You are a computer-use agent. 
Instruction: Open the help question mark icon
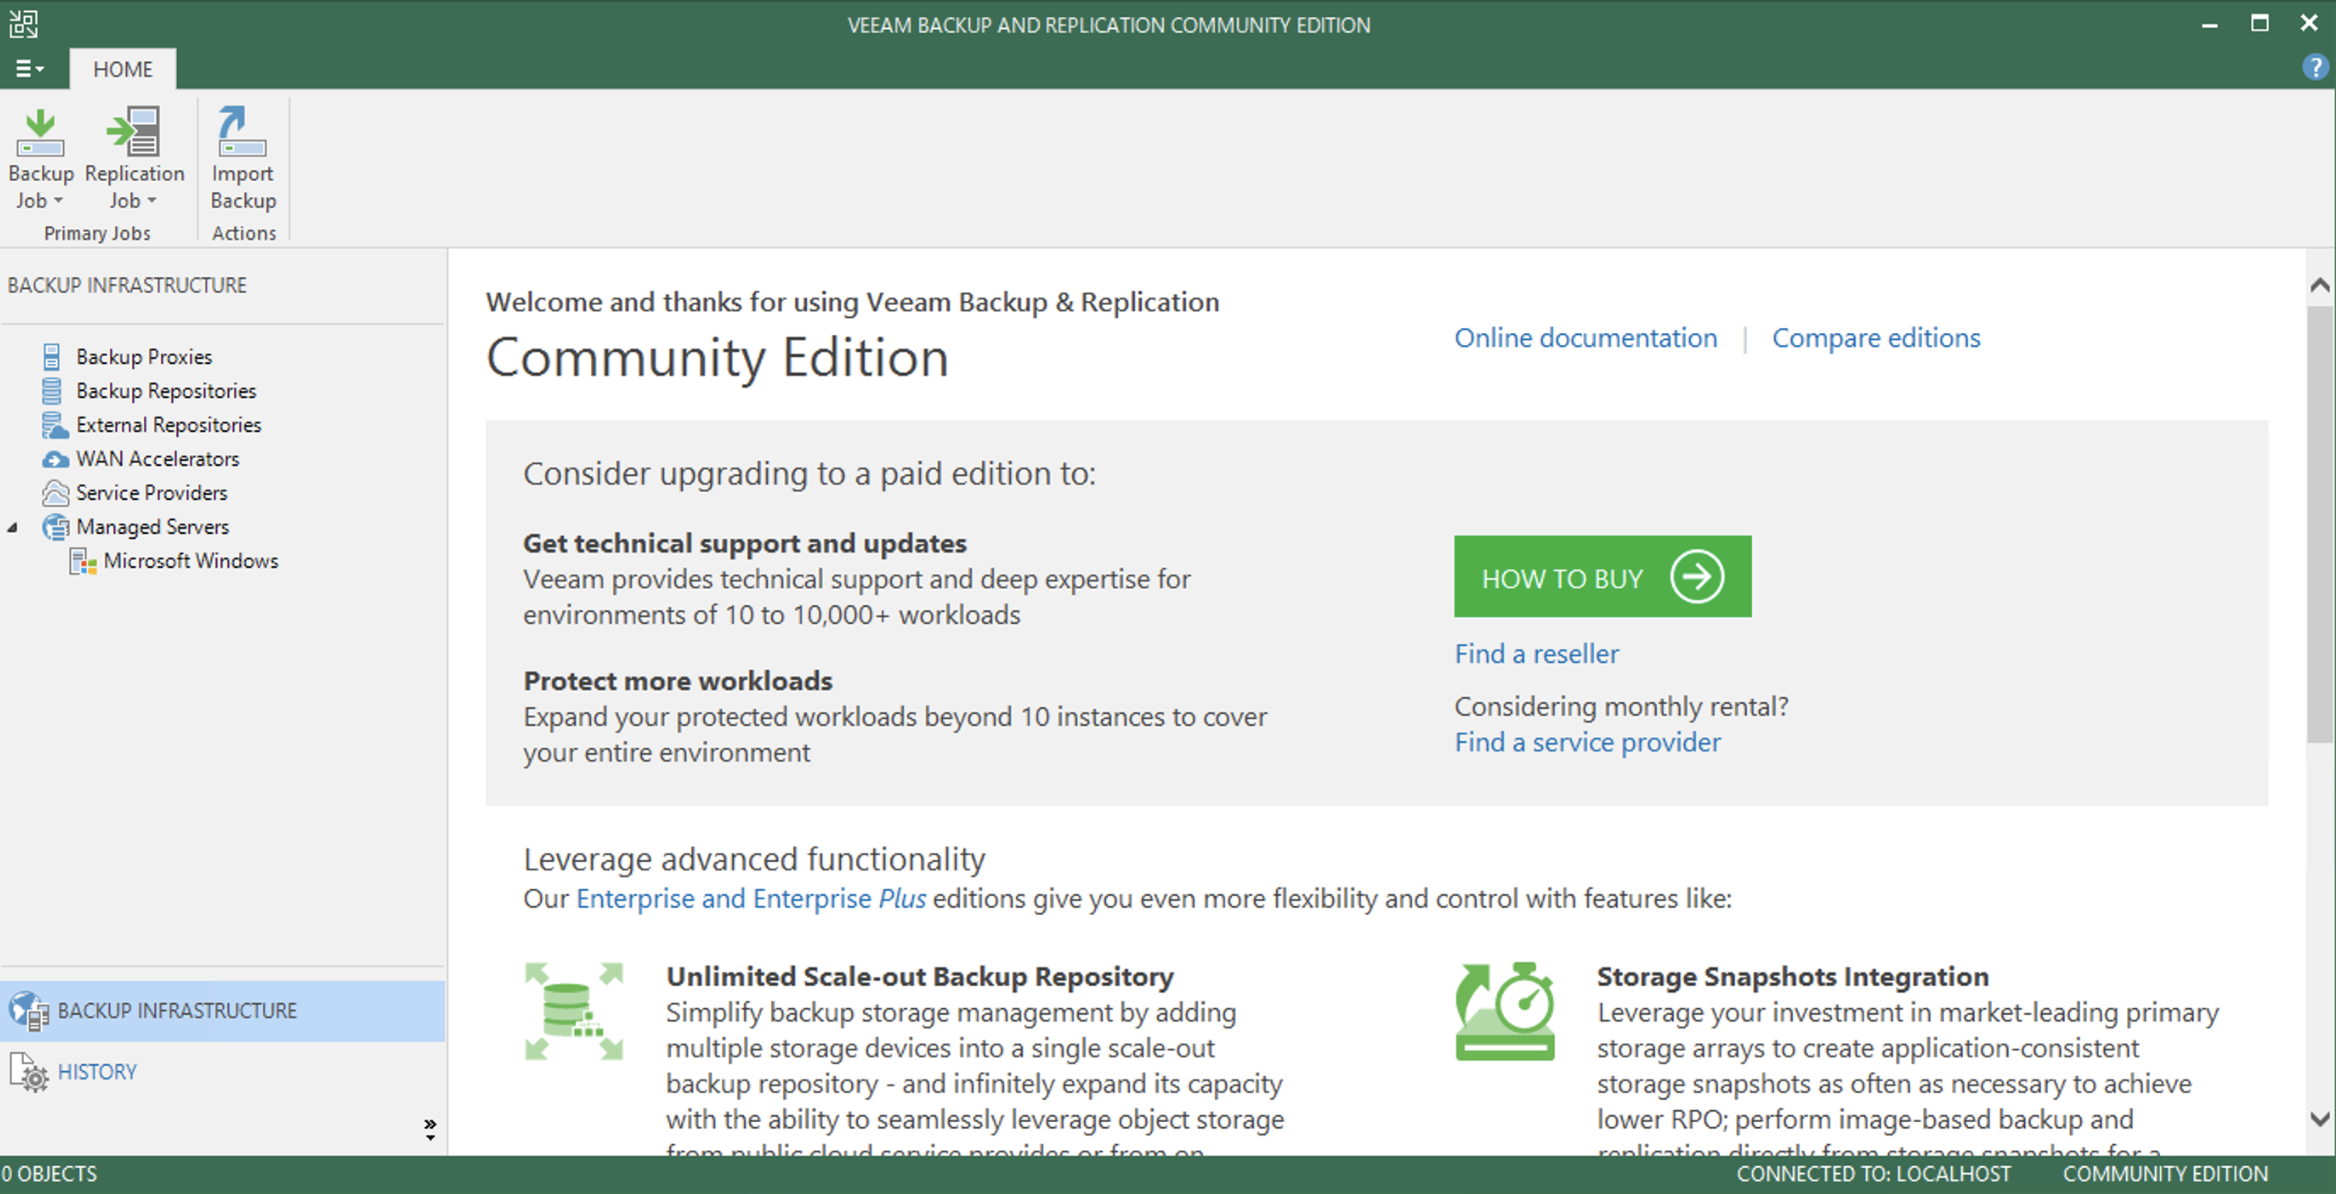pyautogui.click(x=2315, y=67)
